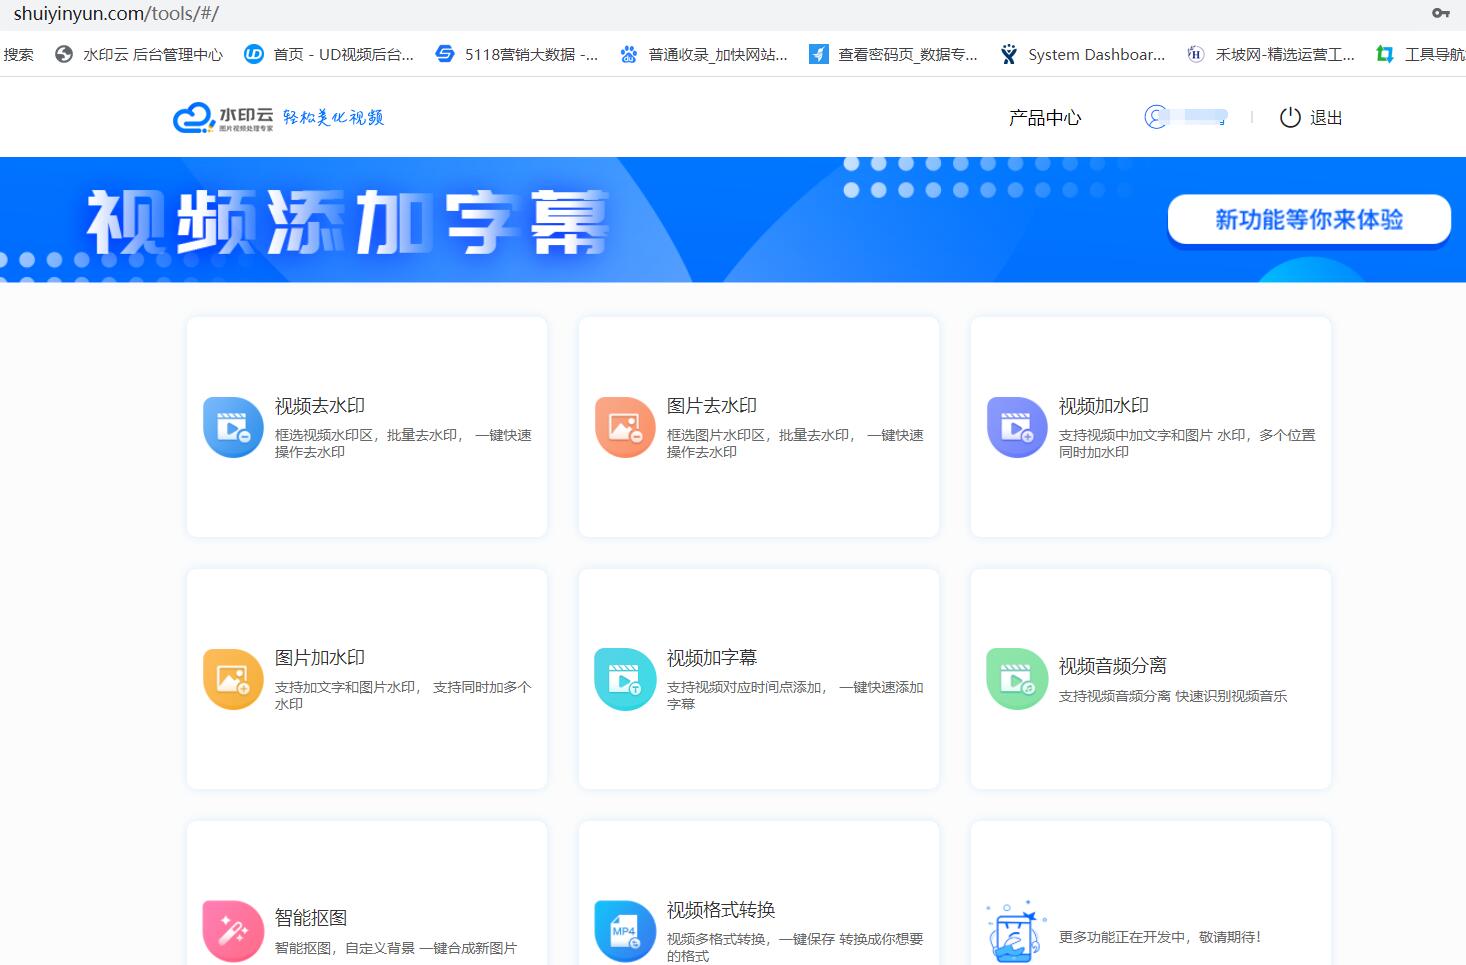This screenshot has height=965, width=1466.
Task: Open the 视频加字幕 teal icon
Action: pos(625,679)
